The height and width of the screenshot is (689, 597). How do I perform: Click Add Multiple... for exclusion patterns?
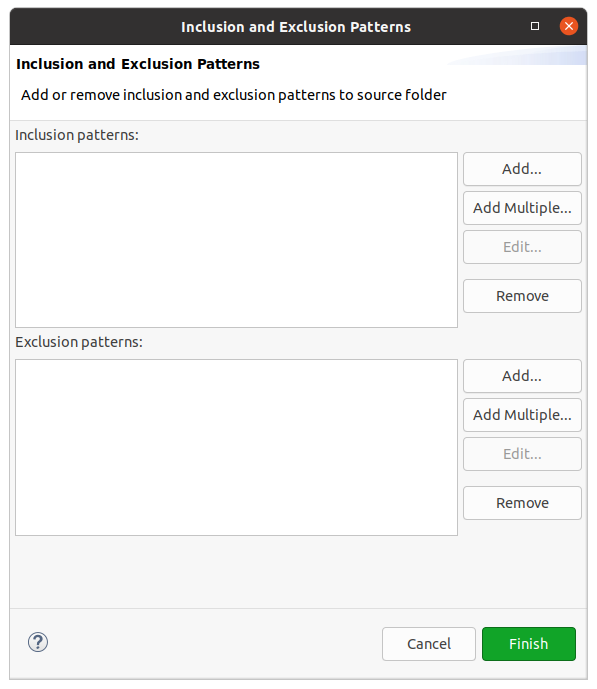click(522, 415)
